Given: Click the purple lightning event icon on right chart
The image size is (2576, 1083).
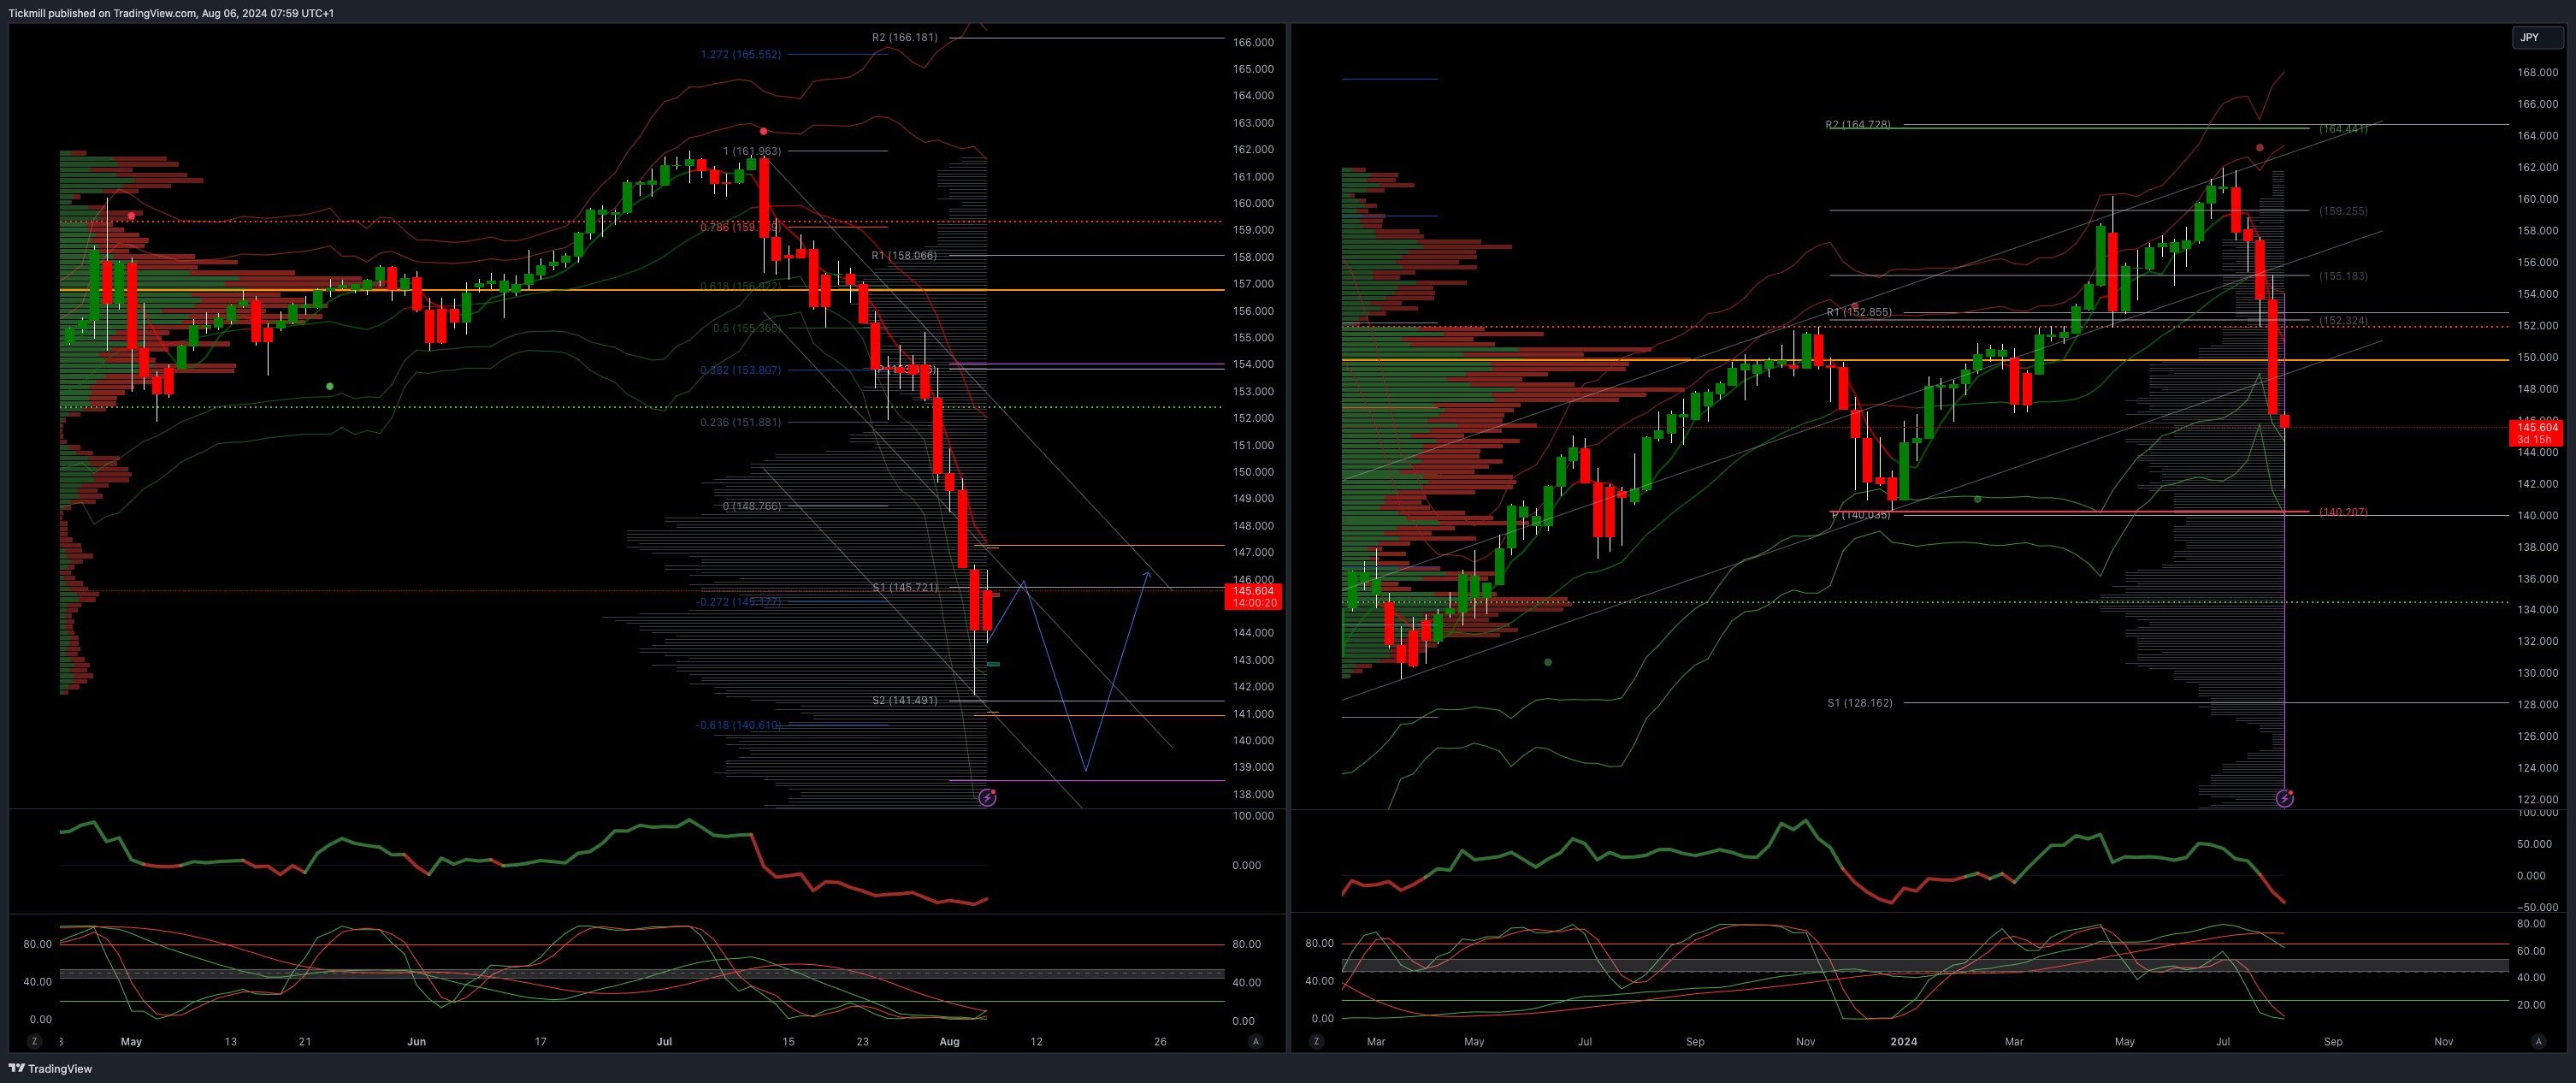Looking at the screenshot, I should tap(2284, 798).
